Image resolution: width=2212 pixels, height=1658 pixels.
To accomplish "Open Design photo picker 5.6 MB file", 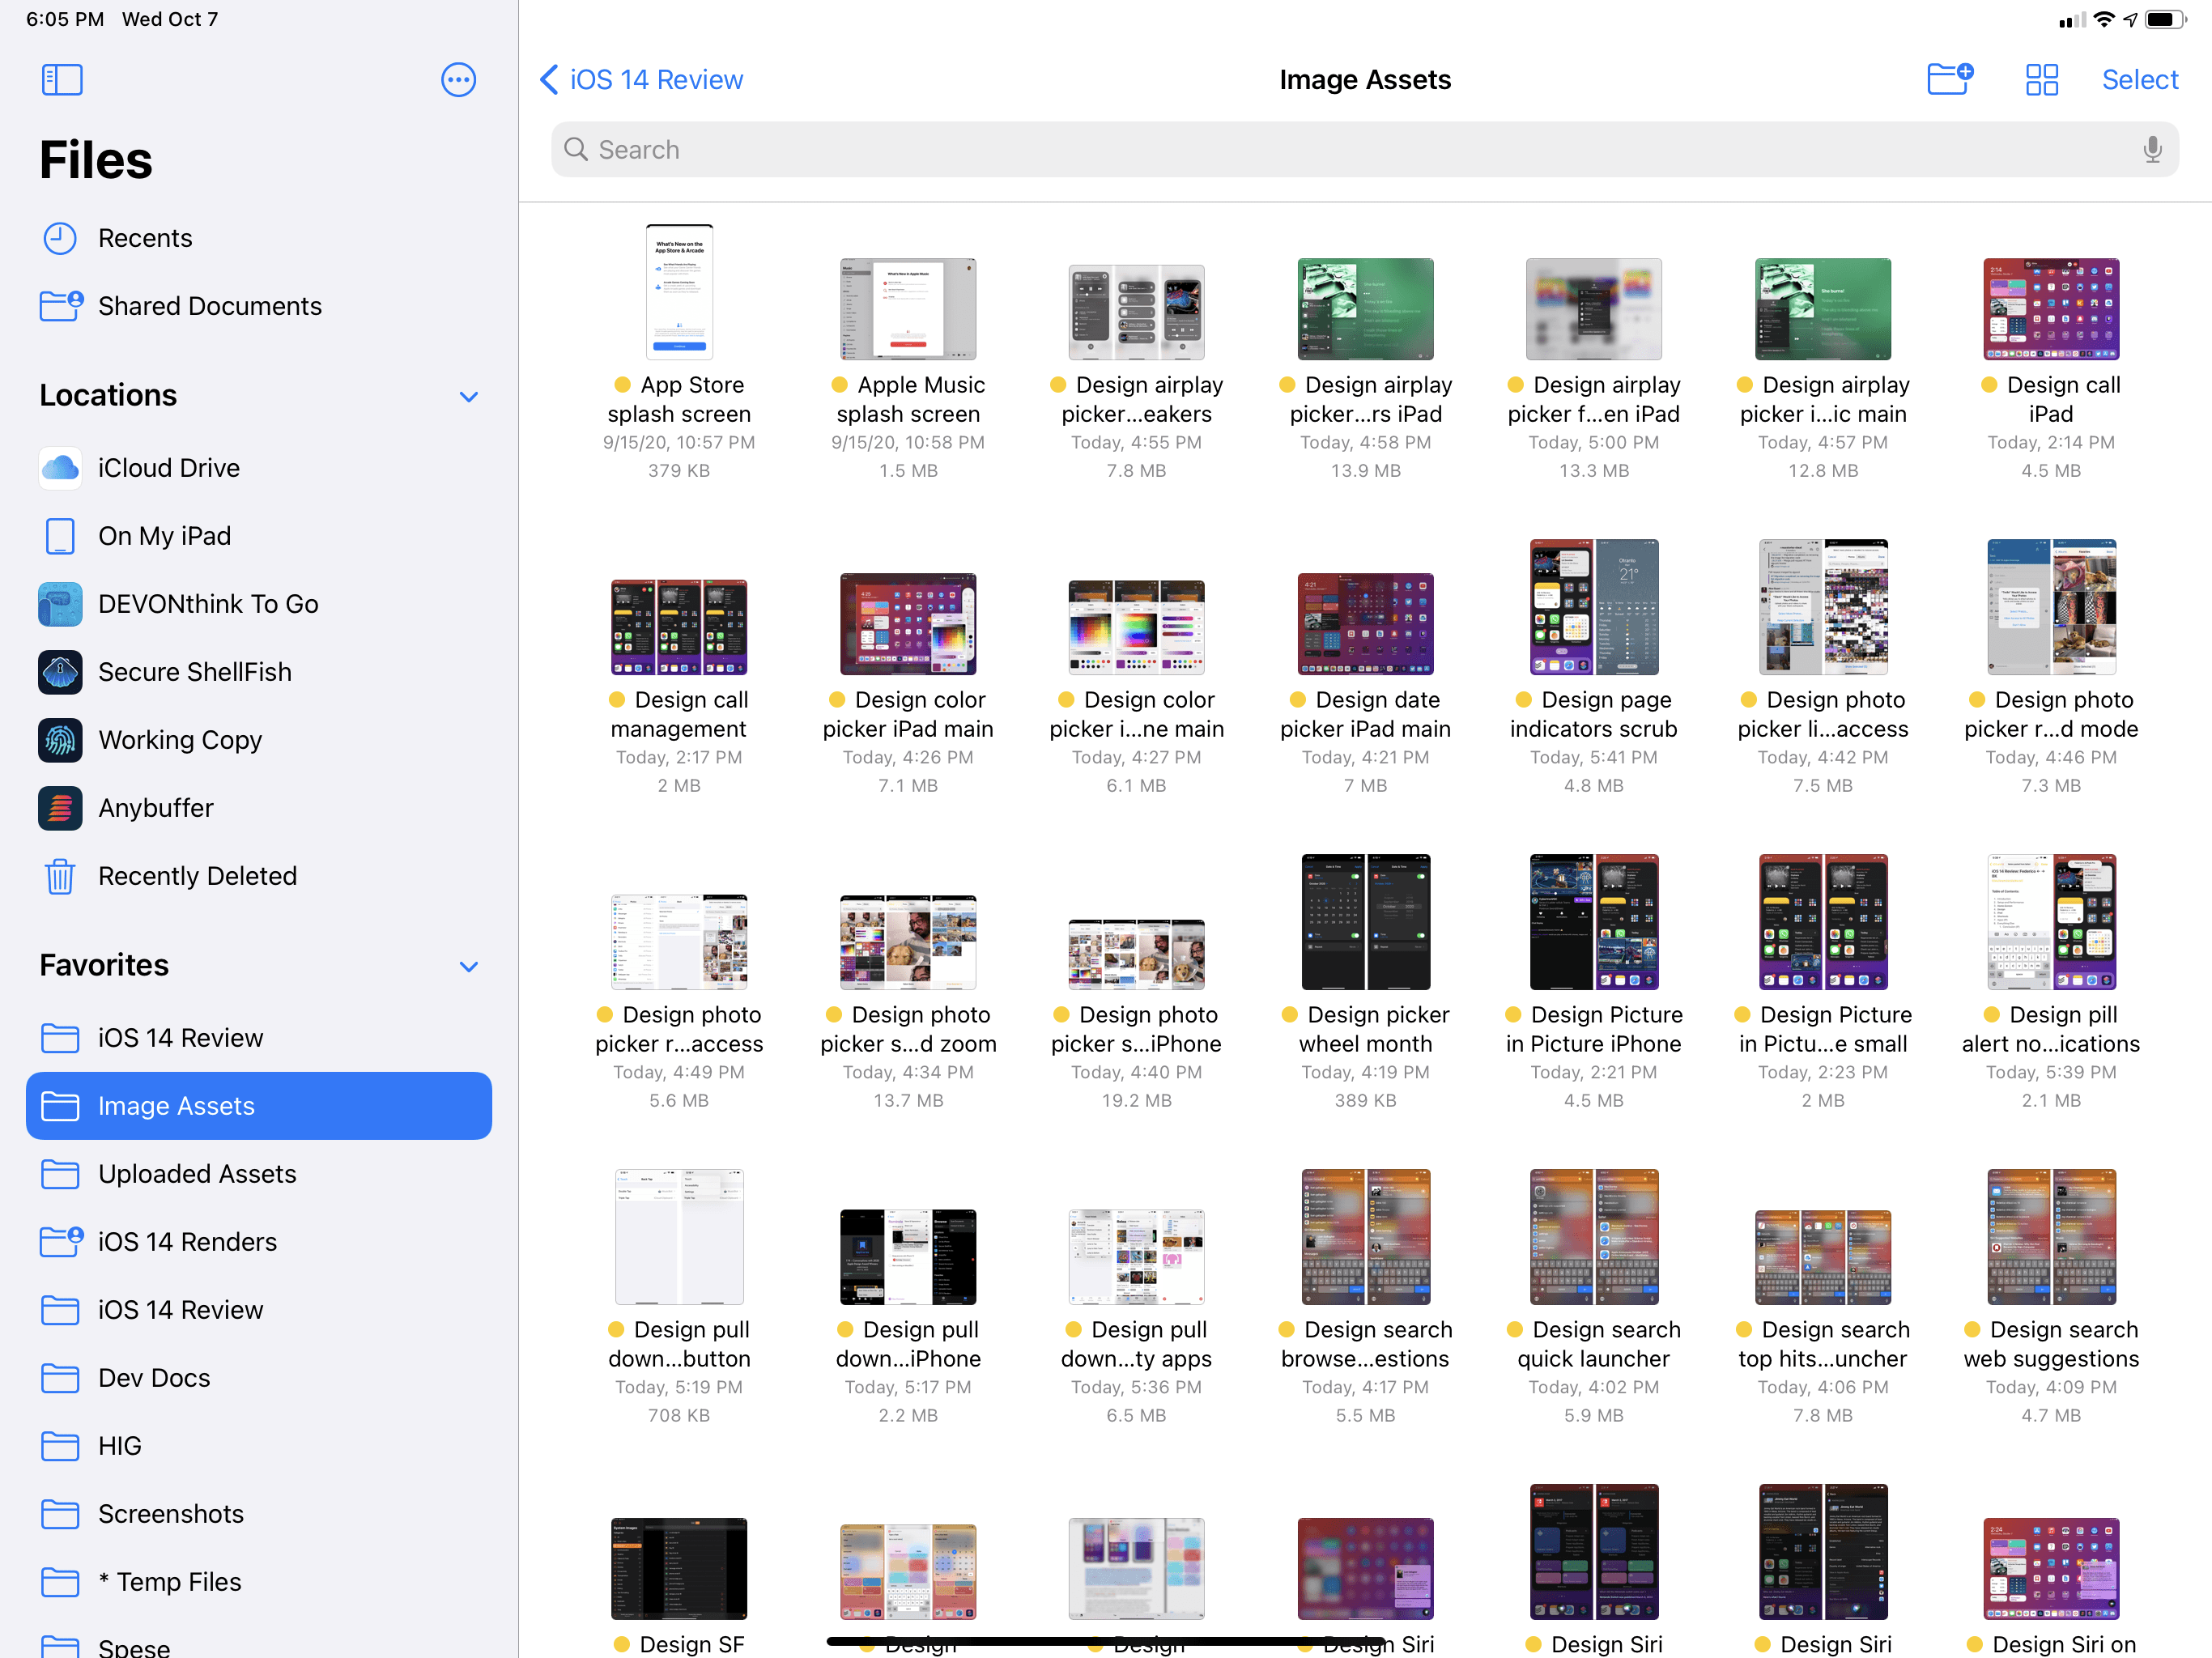I will [x=679, y=942].
